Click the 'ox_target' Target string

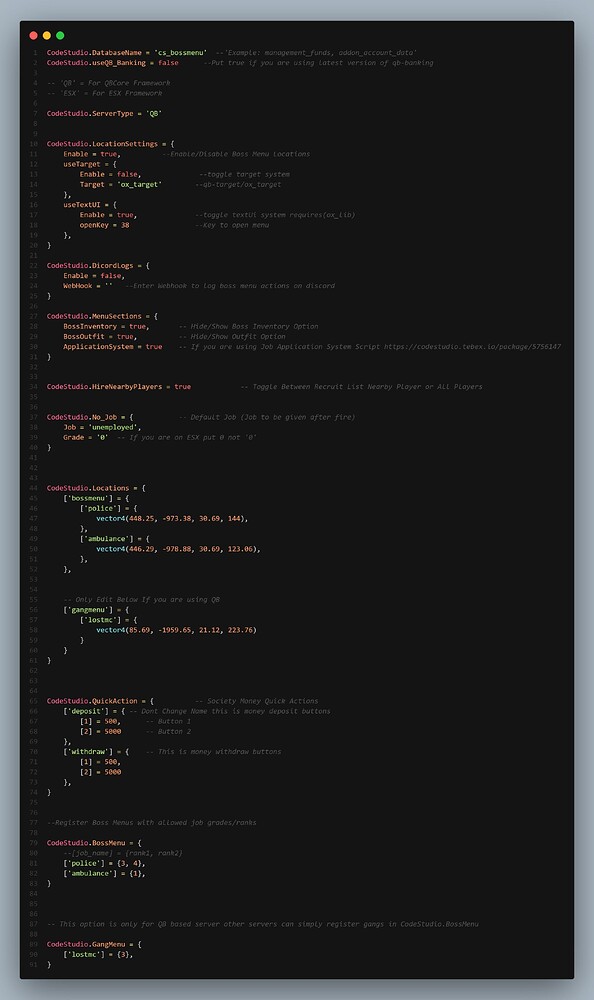139,184
